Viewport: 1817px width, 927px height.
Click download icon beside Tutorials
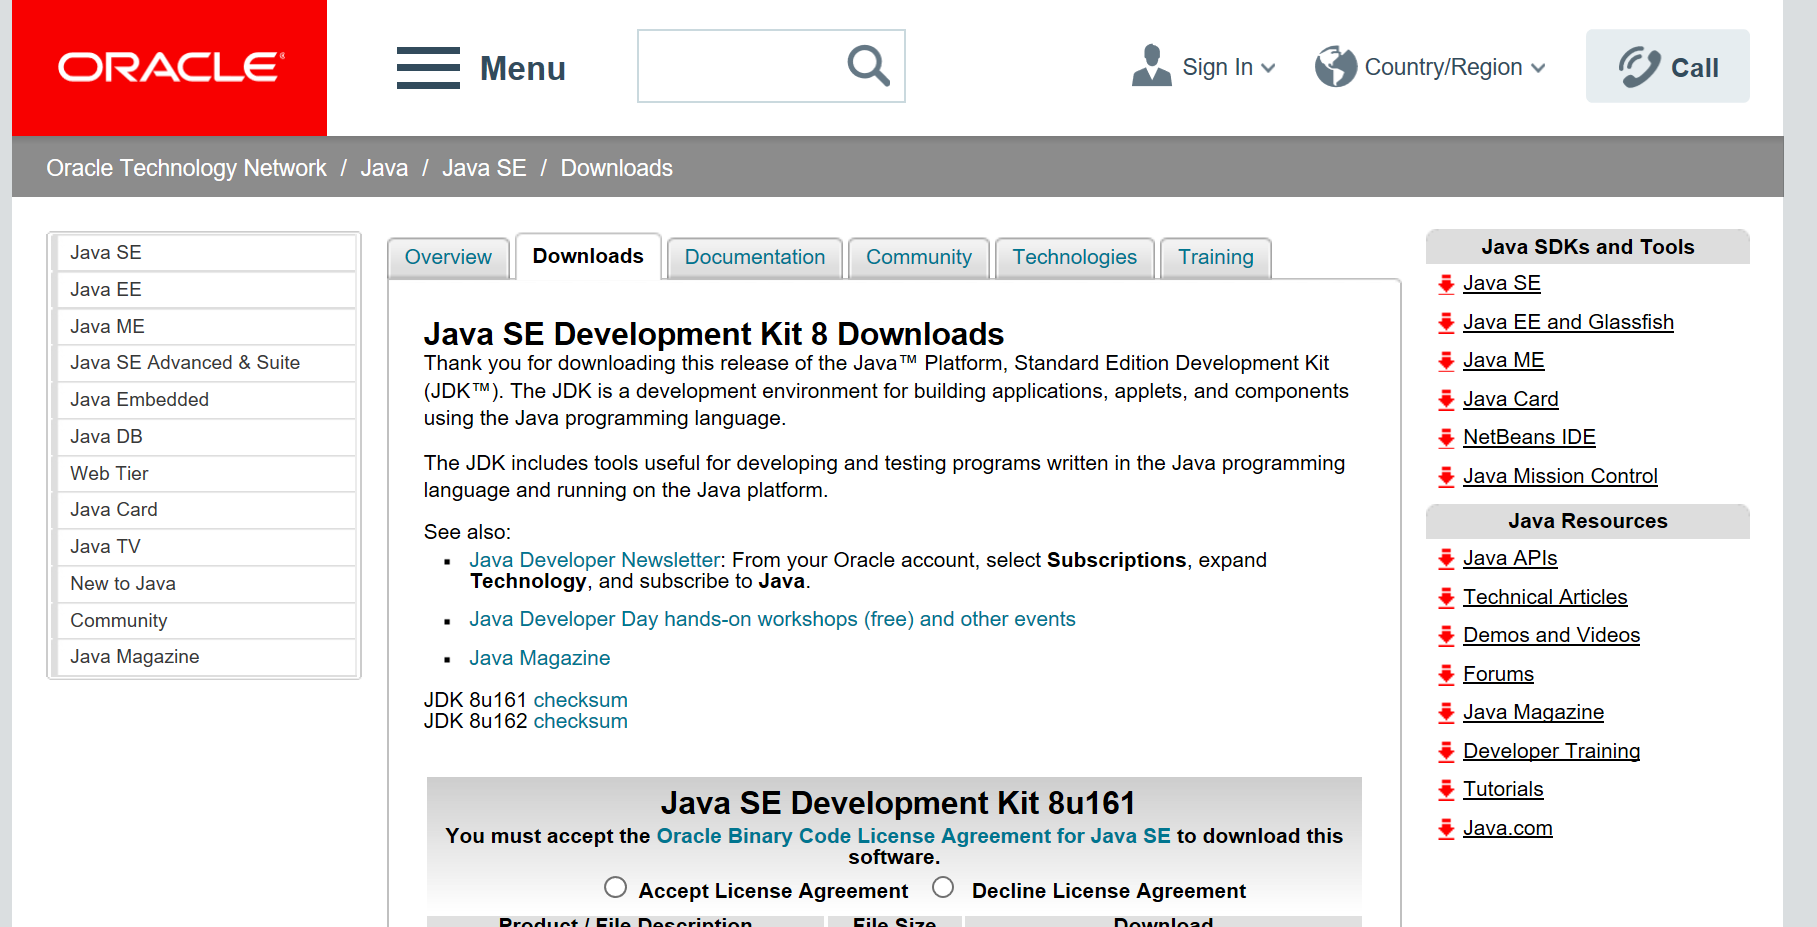(1446, 790)
